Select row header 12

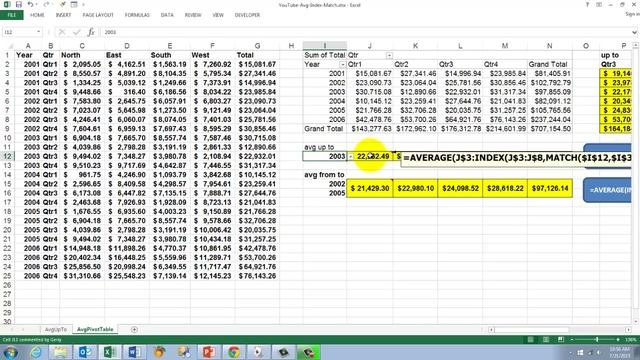click(7, 156)
